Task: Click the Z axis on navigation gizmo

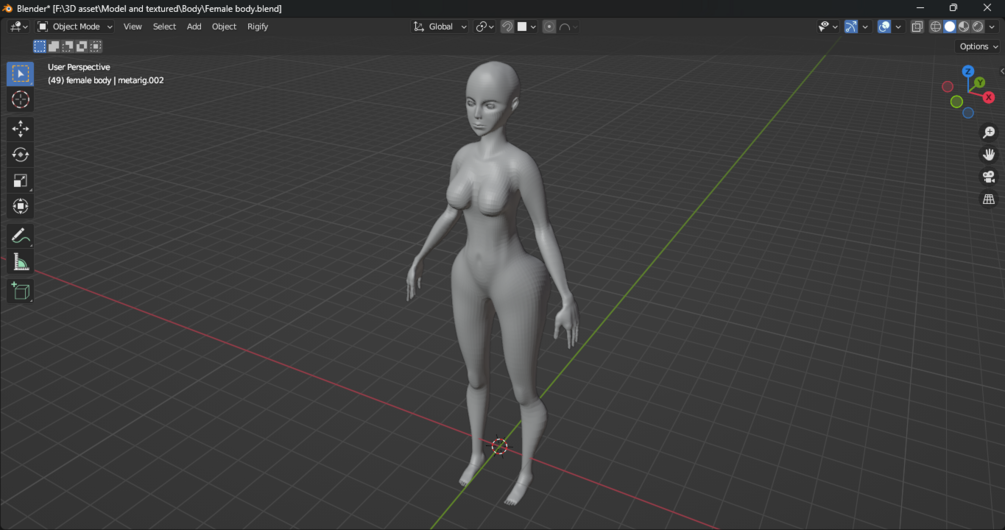Action: [x=968, y=71]
